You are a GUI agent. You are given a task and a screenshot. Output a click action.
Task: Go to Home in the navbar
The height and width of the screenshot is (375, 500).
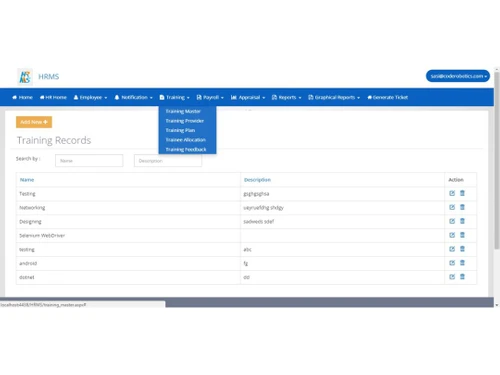(22, 97)
